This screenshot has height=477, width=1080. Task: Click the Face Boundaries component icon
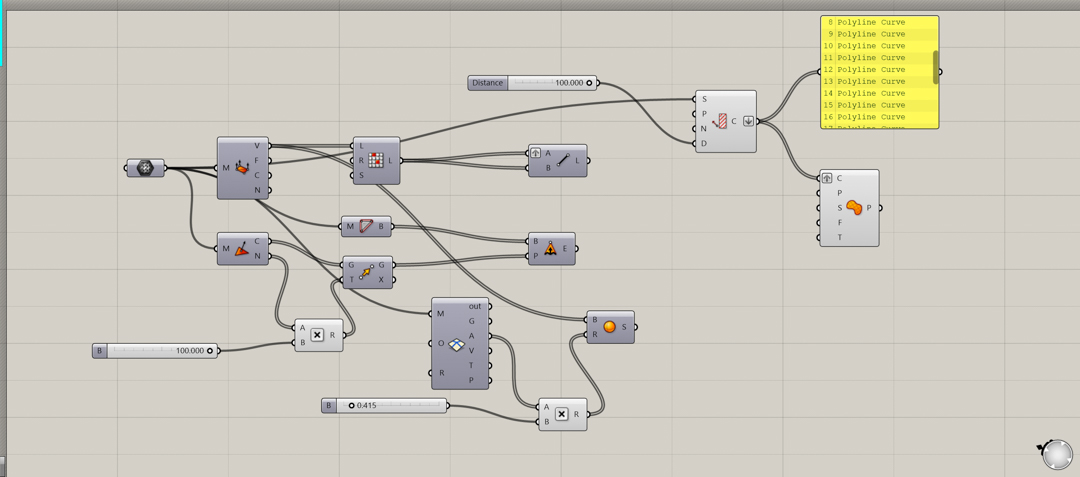[x=366, y=227]
